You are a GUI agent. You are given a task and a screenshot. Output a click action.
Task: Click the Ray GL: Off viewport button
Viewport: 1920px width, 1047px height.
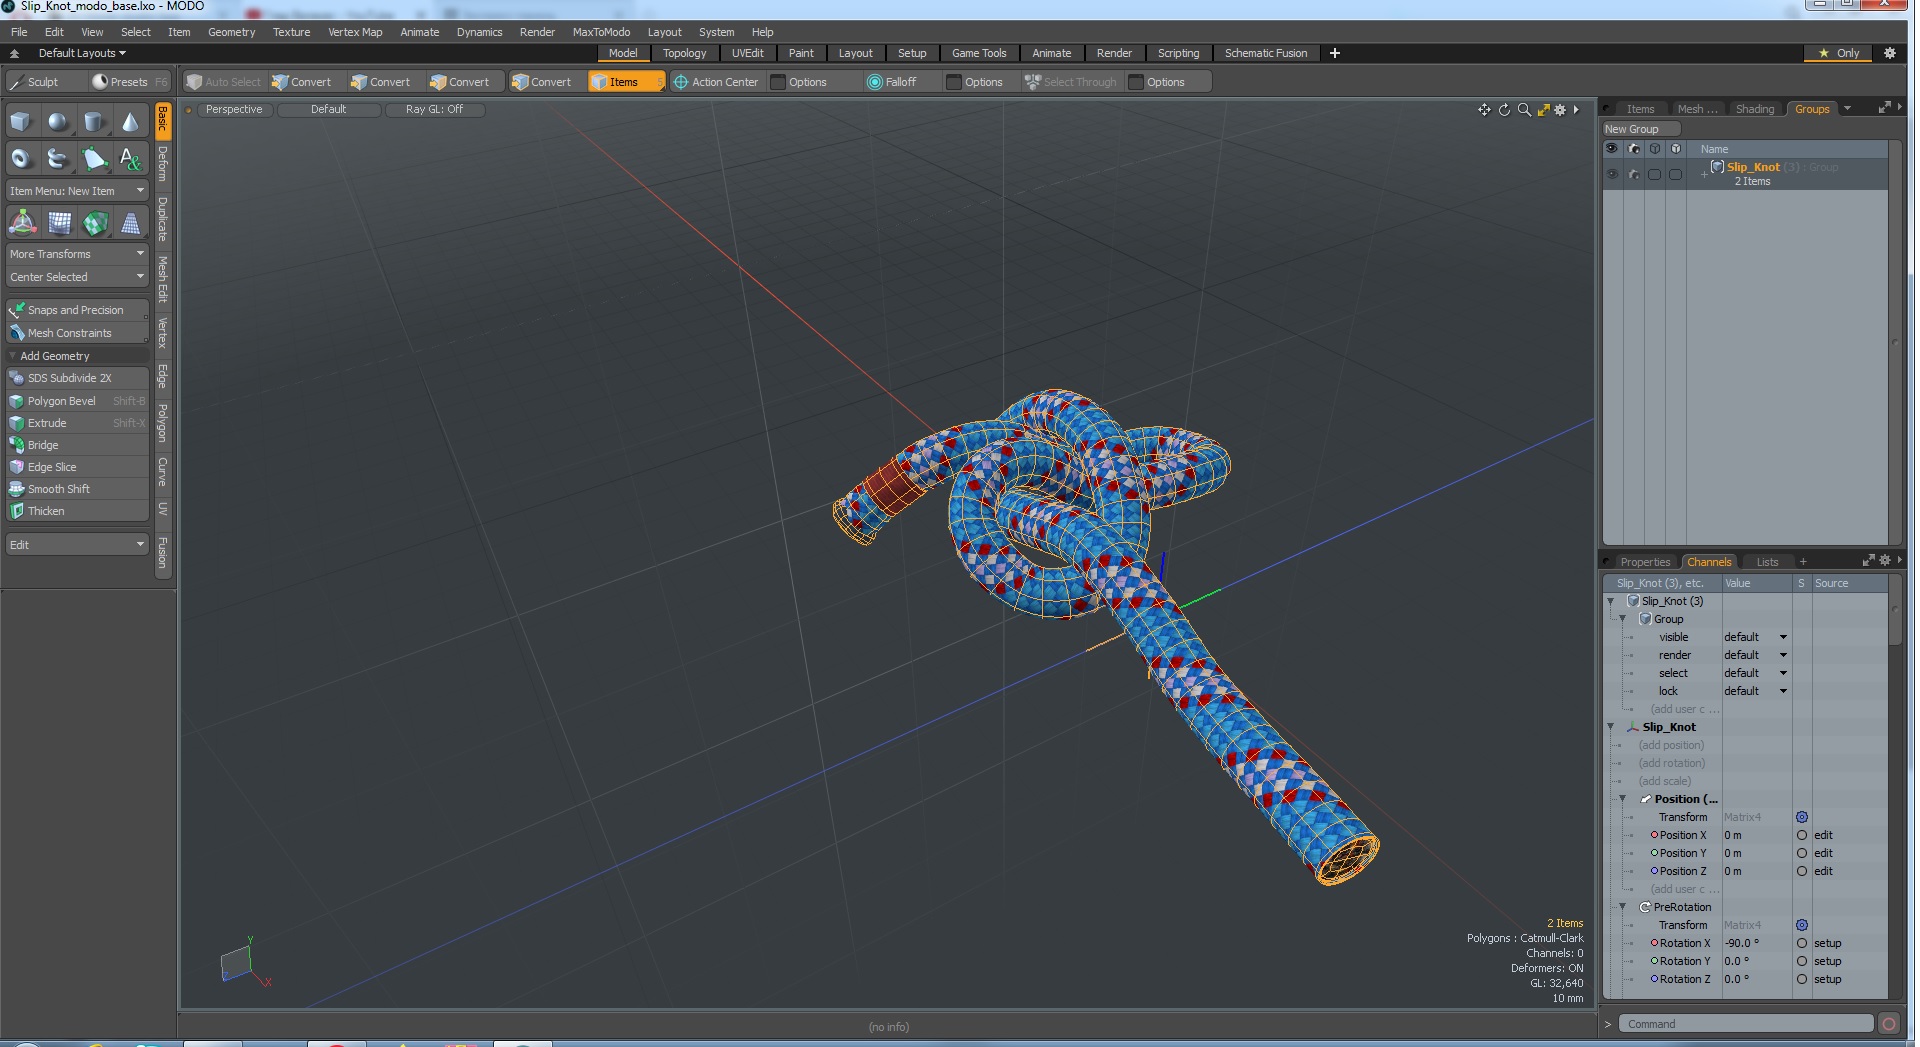tap(434, 110)
